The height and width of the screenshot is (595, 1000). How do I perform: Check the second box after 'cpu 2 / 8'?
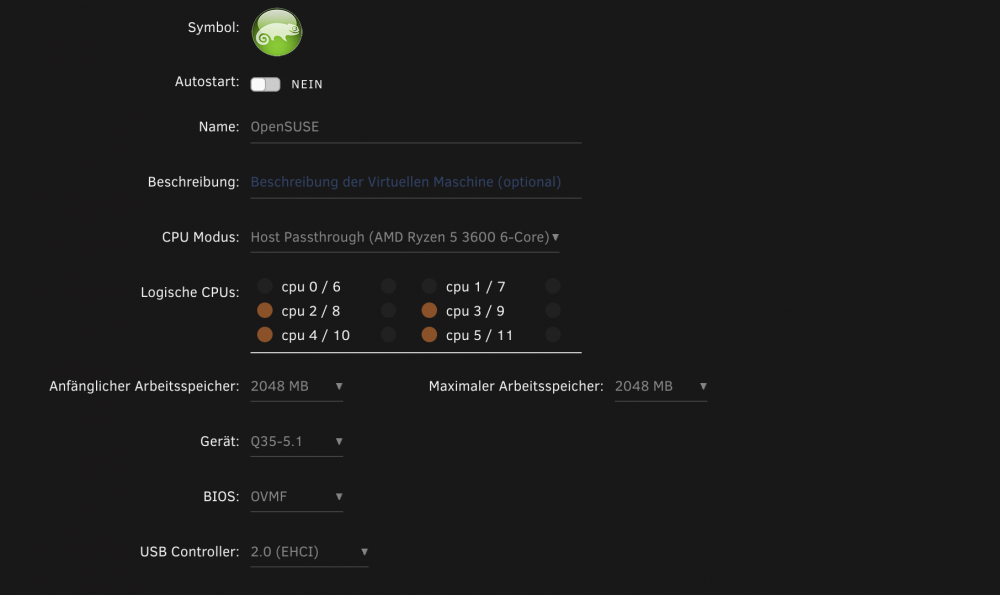click(x=388, y=311)
